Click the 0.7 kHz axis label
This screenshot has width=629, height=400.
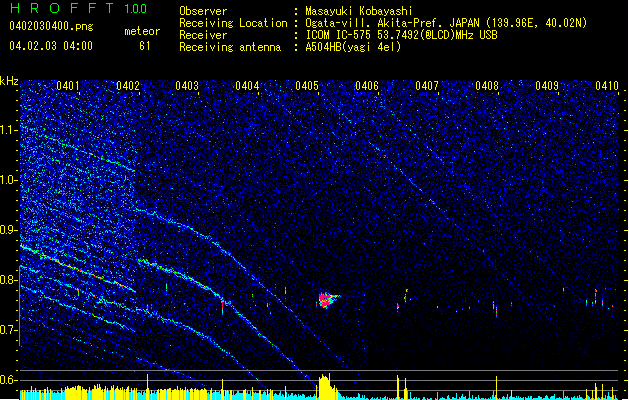coord(8,330)
